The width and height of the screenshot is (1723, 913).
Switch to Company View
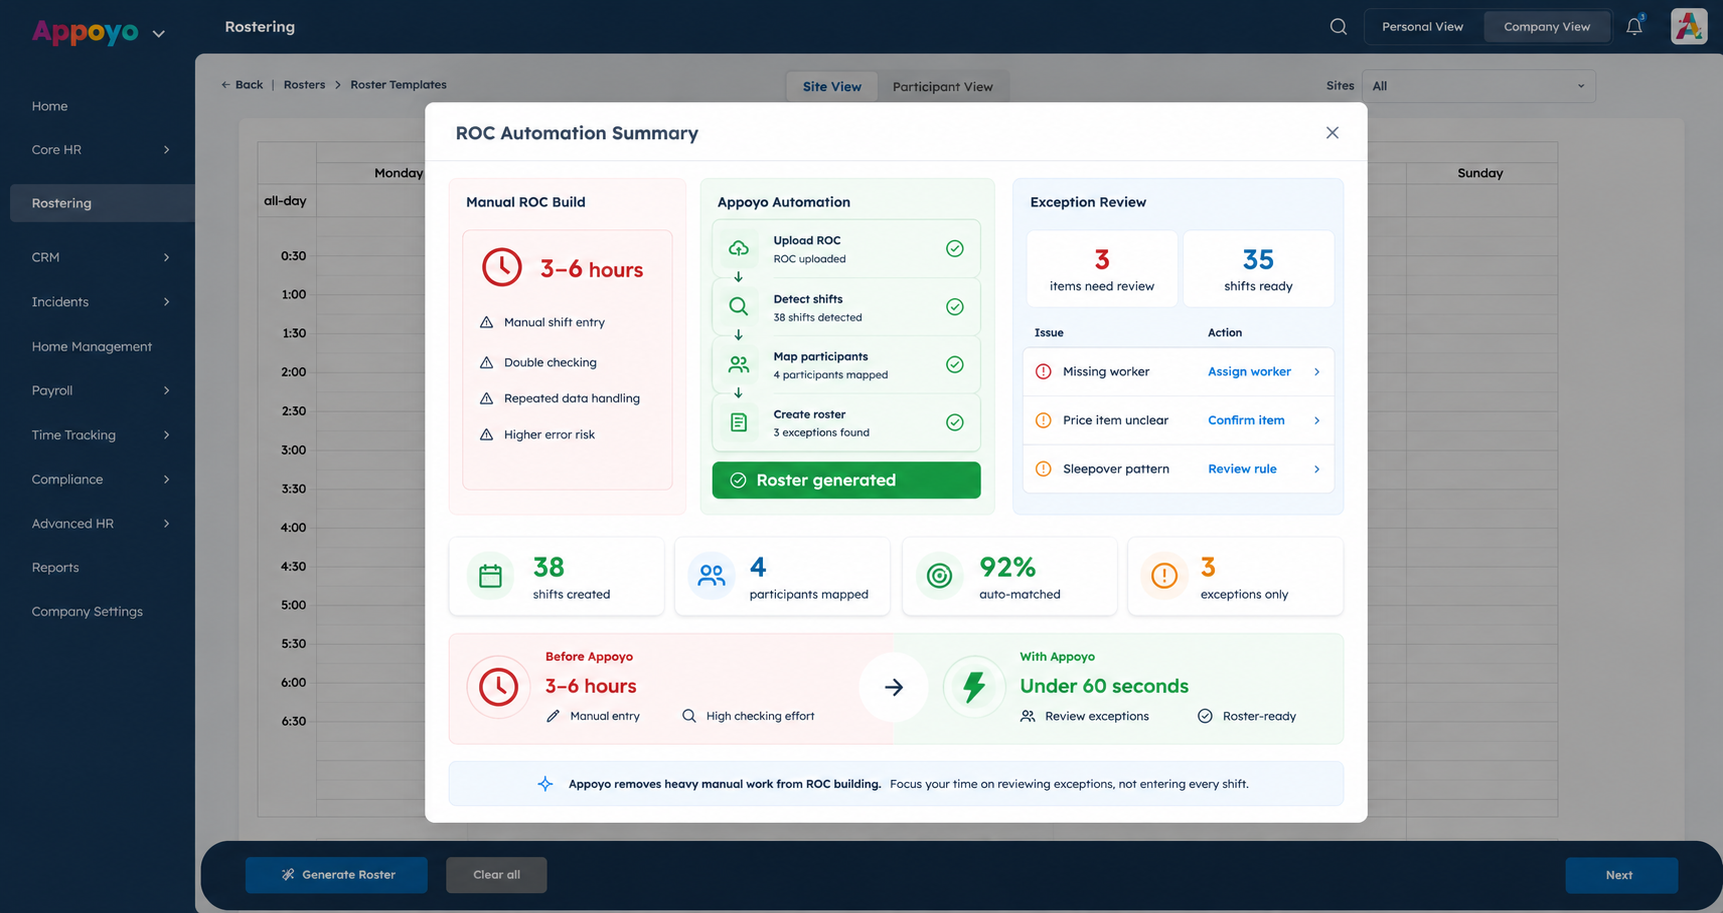(1546, 27)
